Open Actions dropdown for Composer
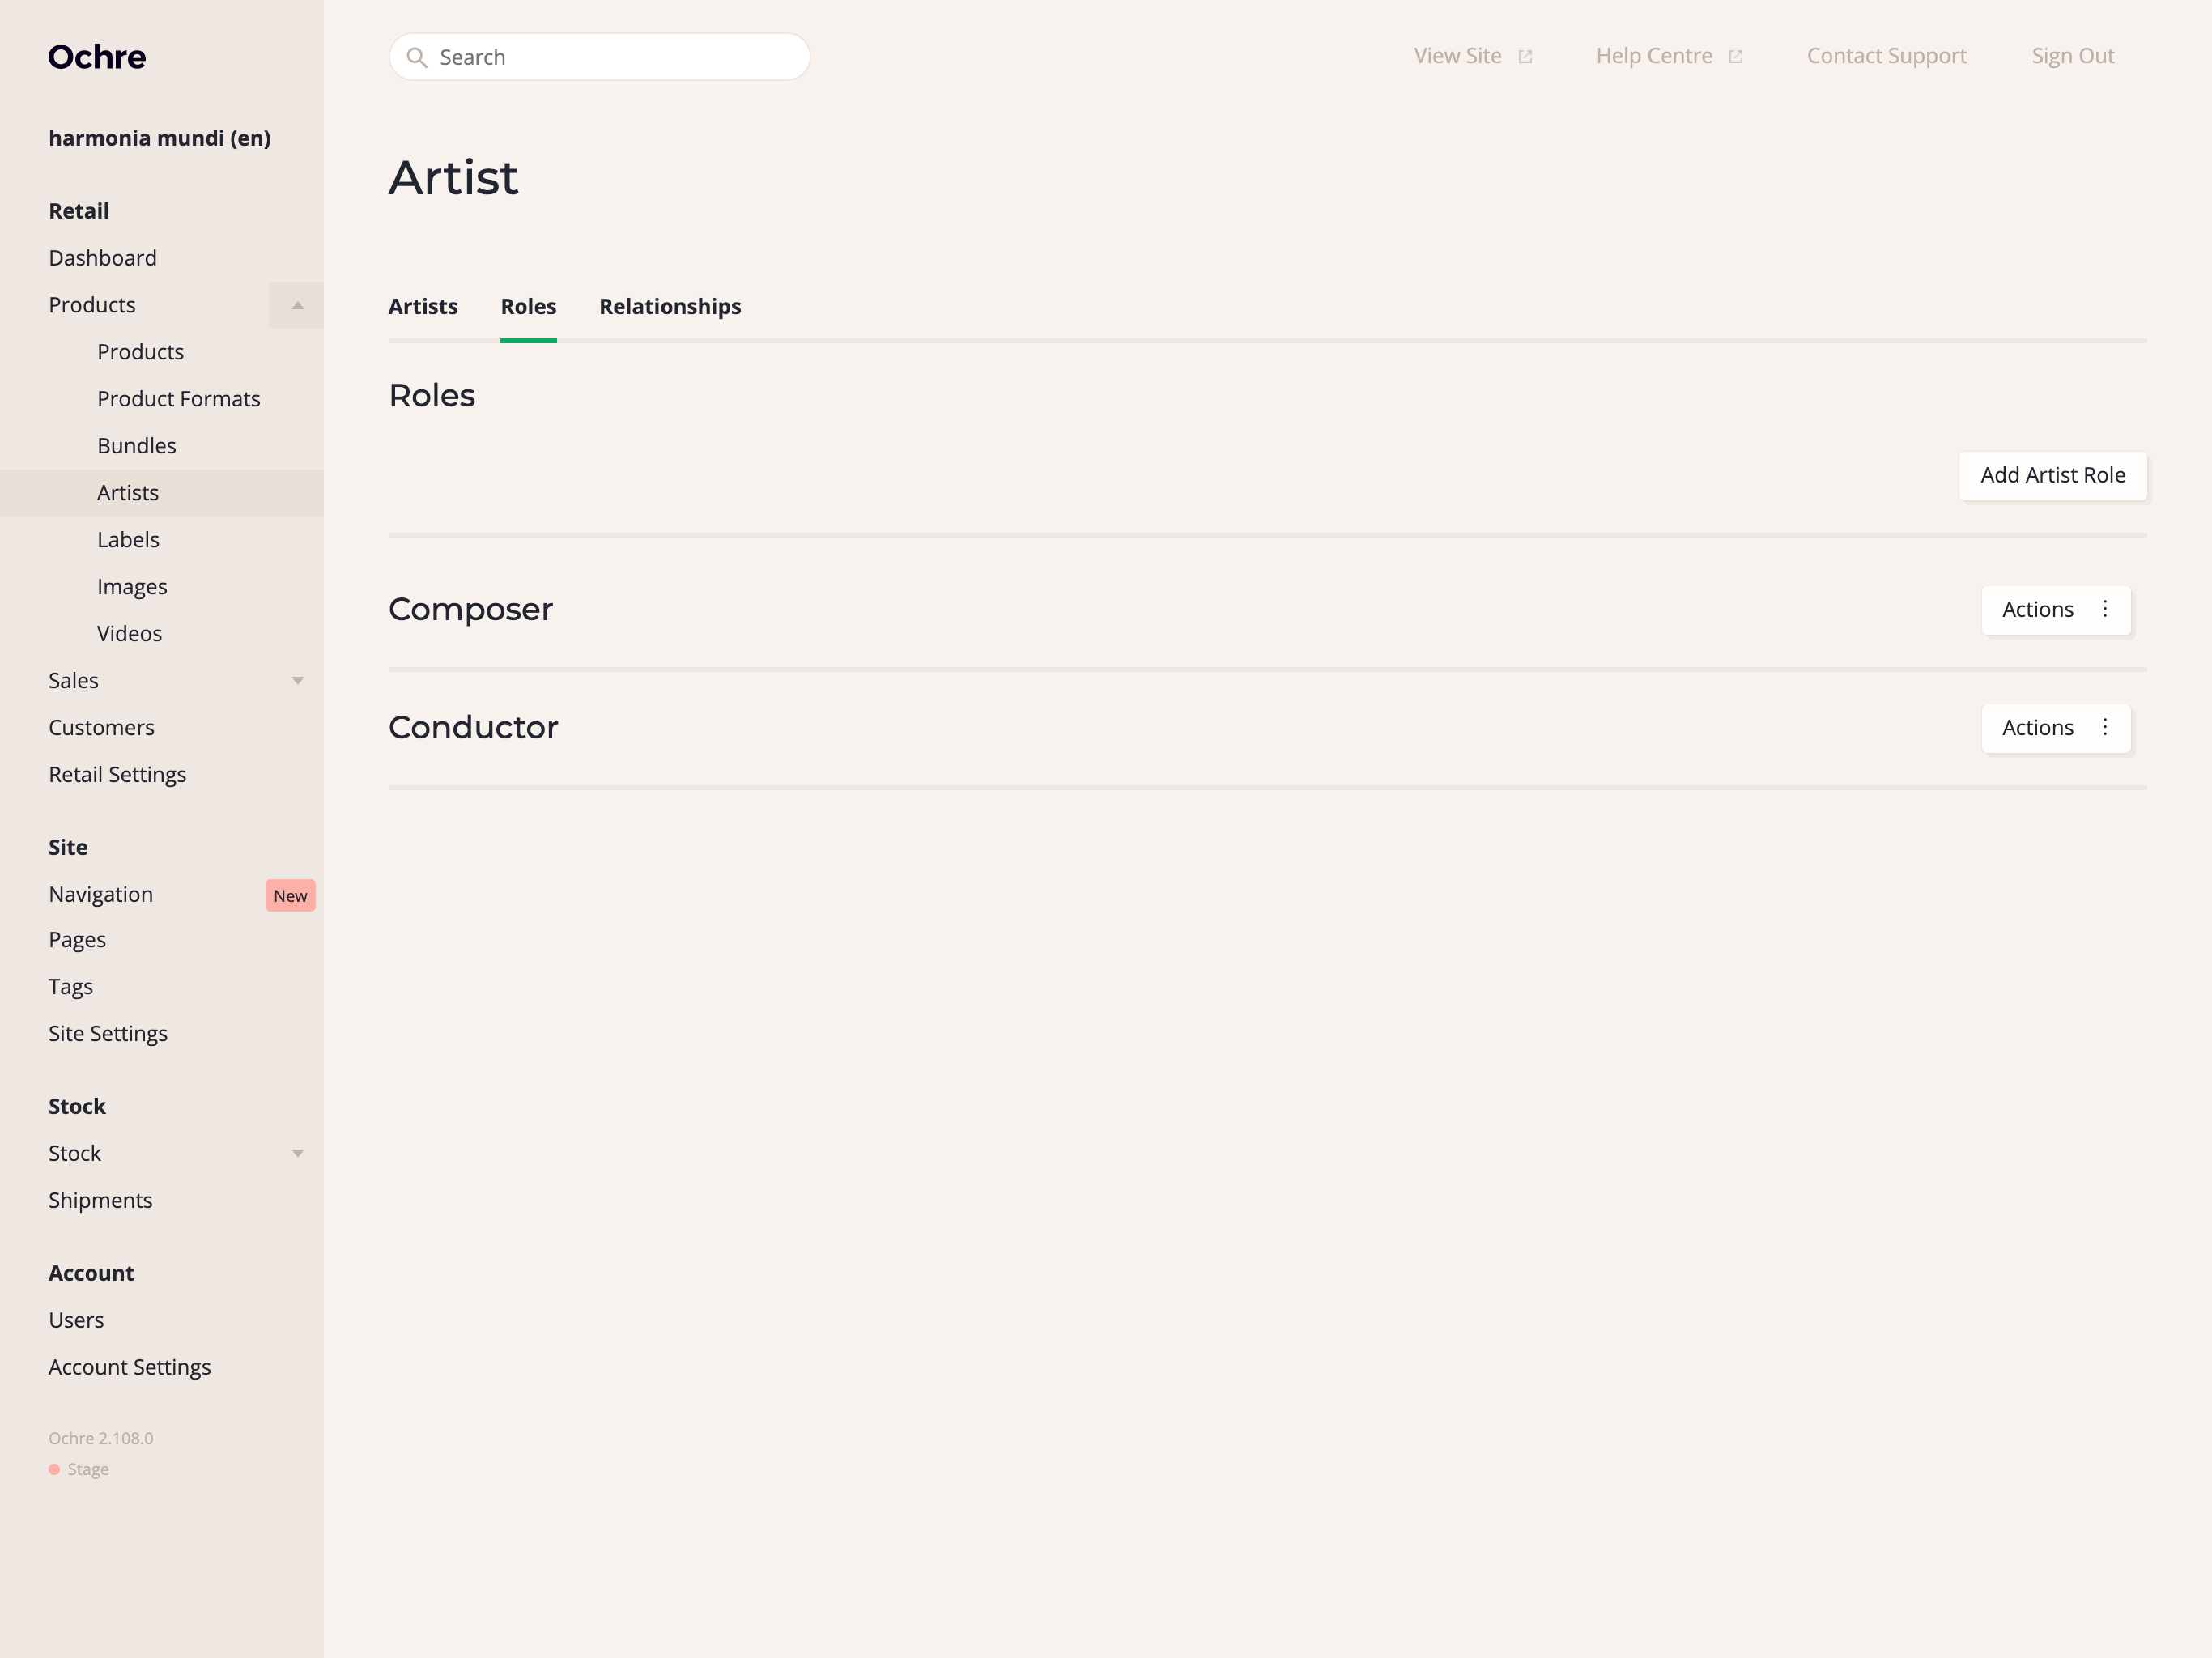This screenshot has width=2212, height=1658. point(2038,609)
